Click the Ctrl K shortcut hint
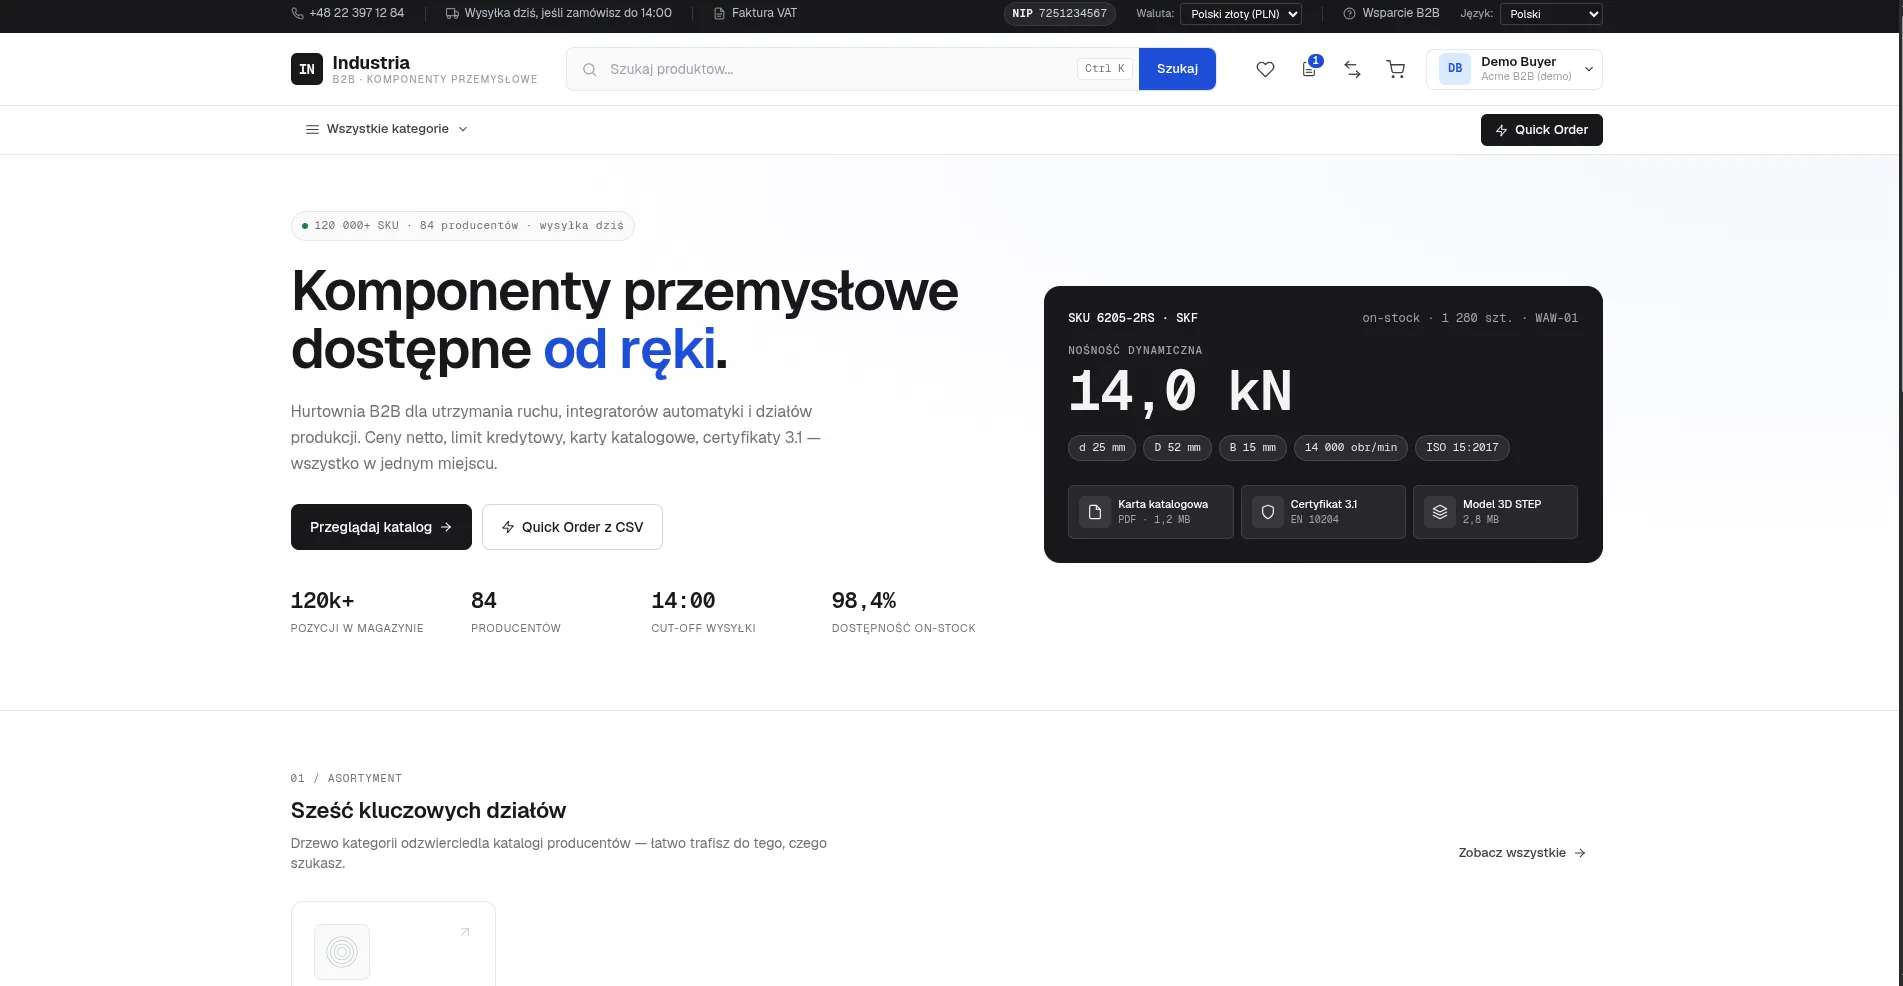The image size is (1903, 986). 1105,69
